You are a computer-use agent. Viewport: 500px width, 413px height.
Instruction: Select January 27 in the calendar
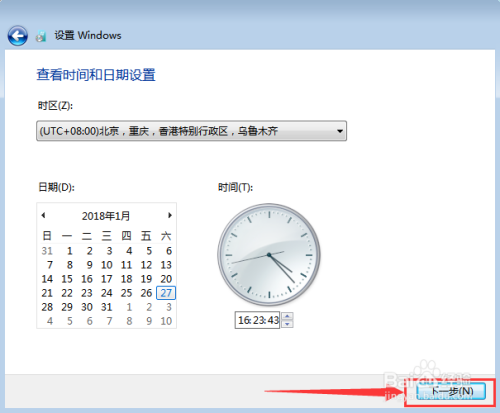pos(166,293)
